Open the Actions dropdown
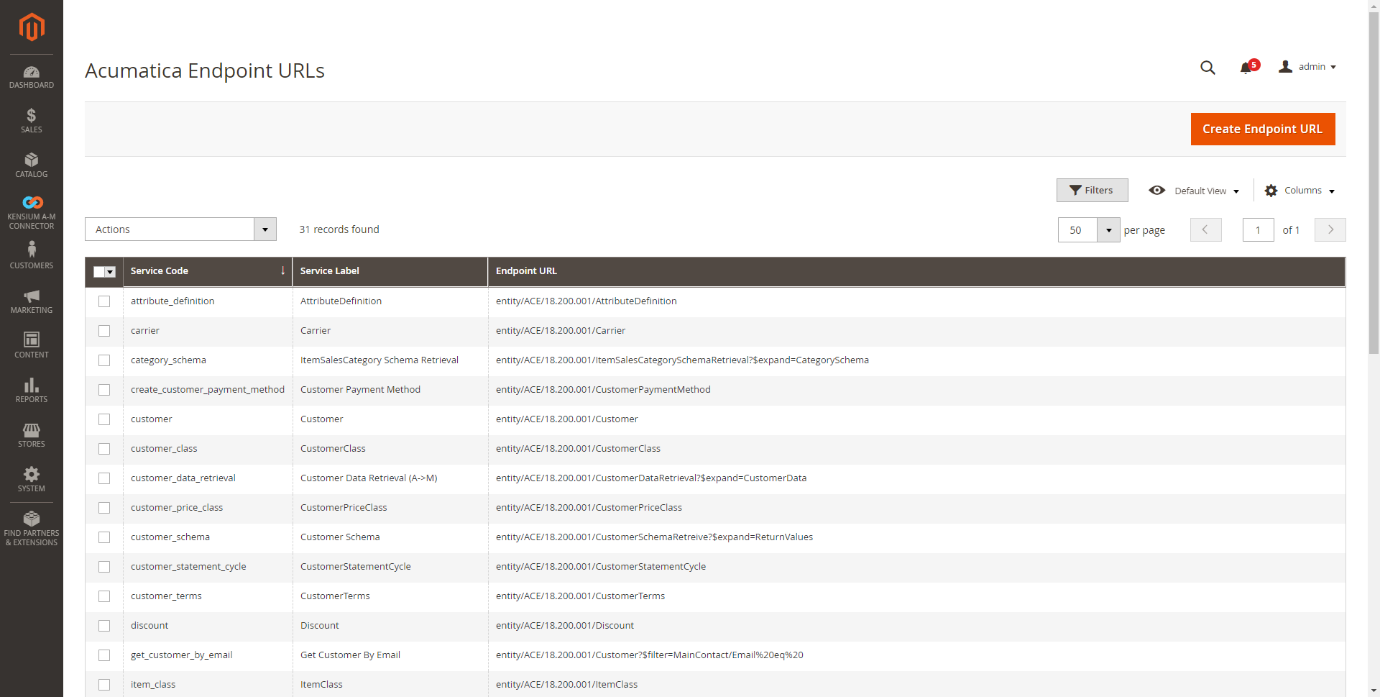This screenshot has height=697, width=1380. click(180, 229)
